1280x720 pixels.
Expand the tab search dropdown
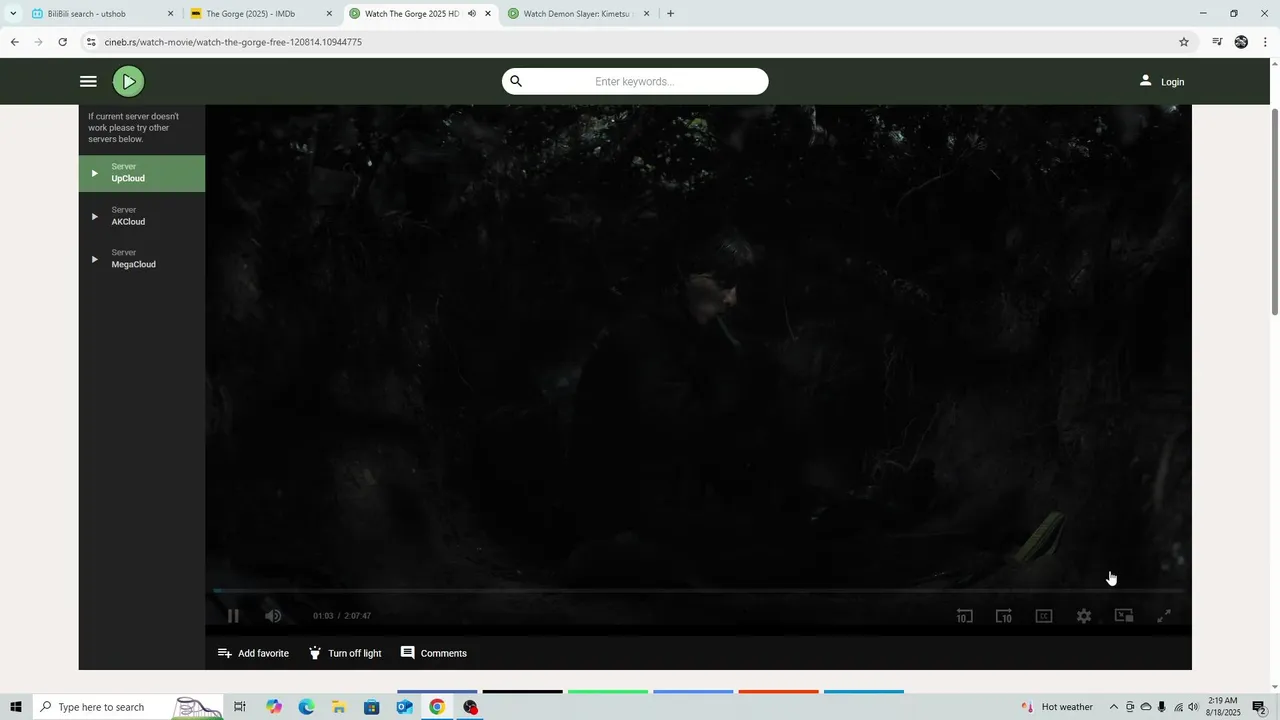13,14
